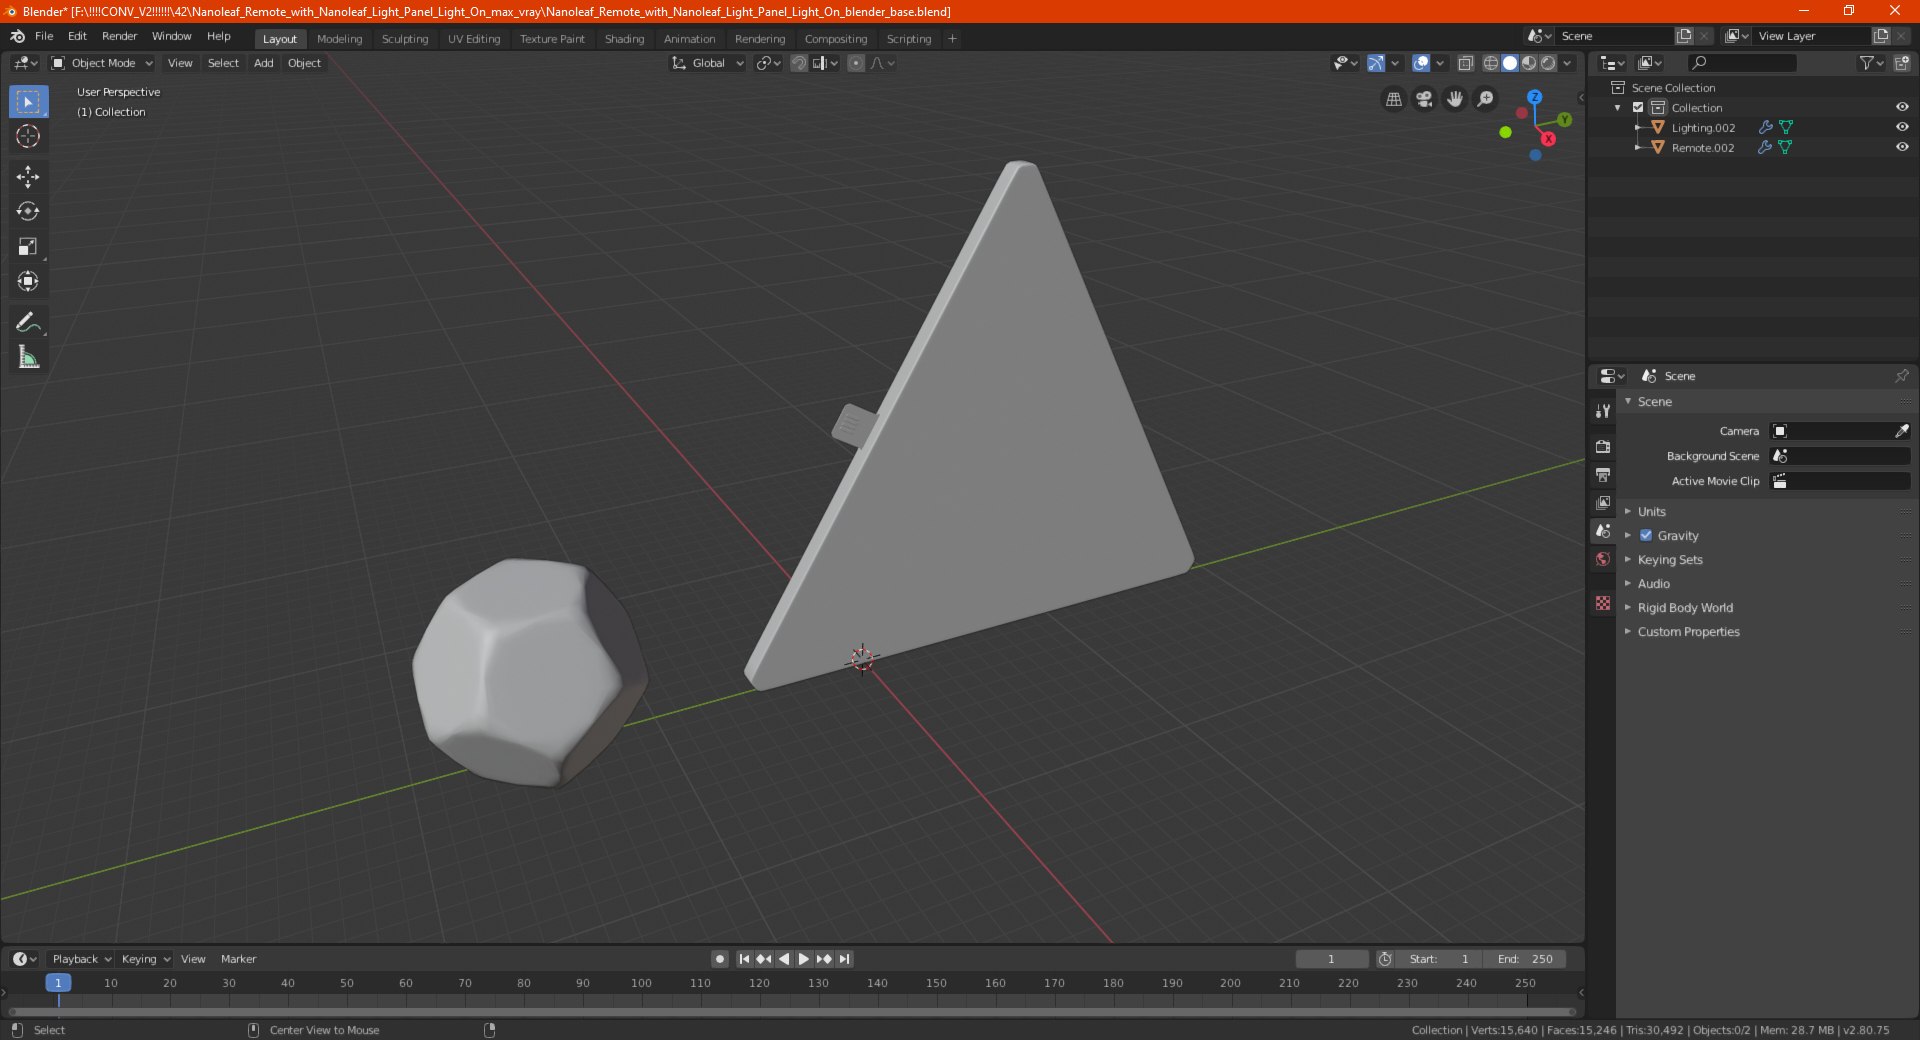Switch to the Modeling workspace tab
Image resolution: width=1920 pixels, height=1040 pixels.
[339, 39]
